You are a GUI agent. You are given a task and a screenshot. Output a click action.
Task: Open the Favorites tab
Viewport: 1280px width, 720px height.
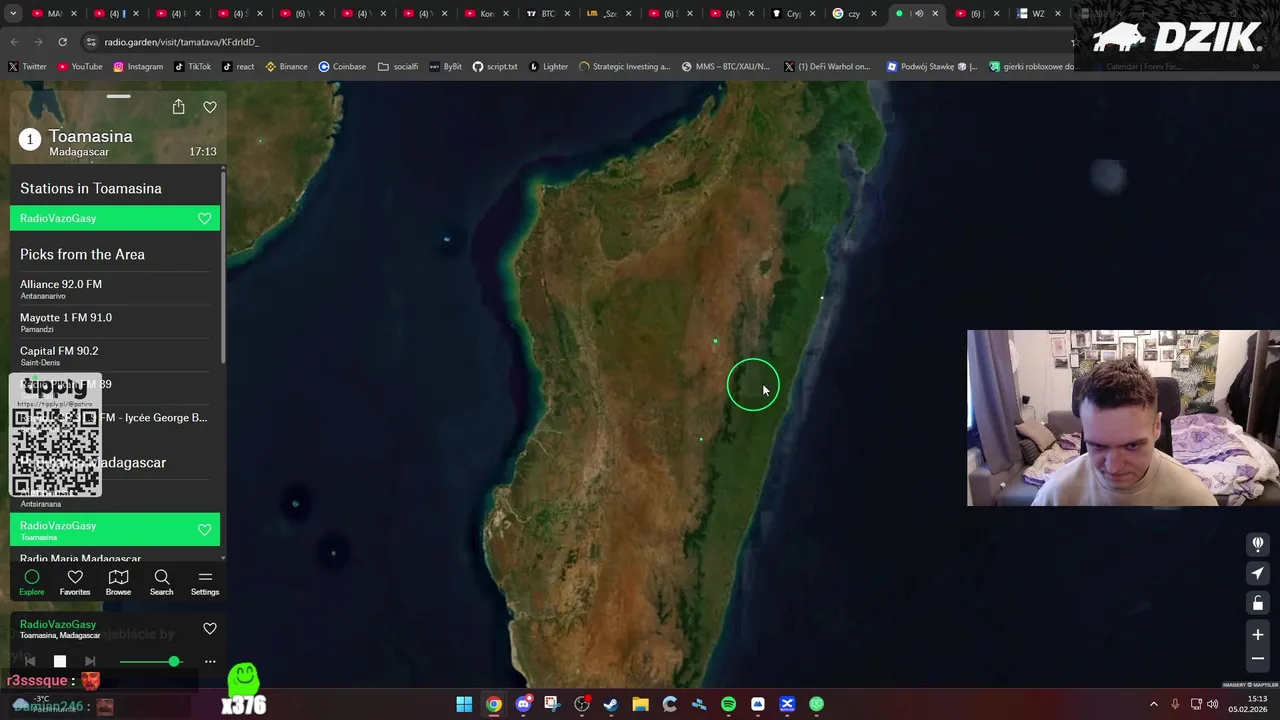pyautogui.click(x=75, y=582)
